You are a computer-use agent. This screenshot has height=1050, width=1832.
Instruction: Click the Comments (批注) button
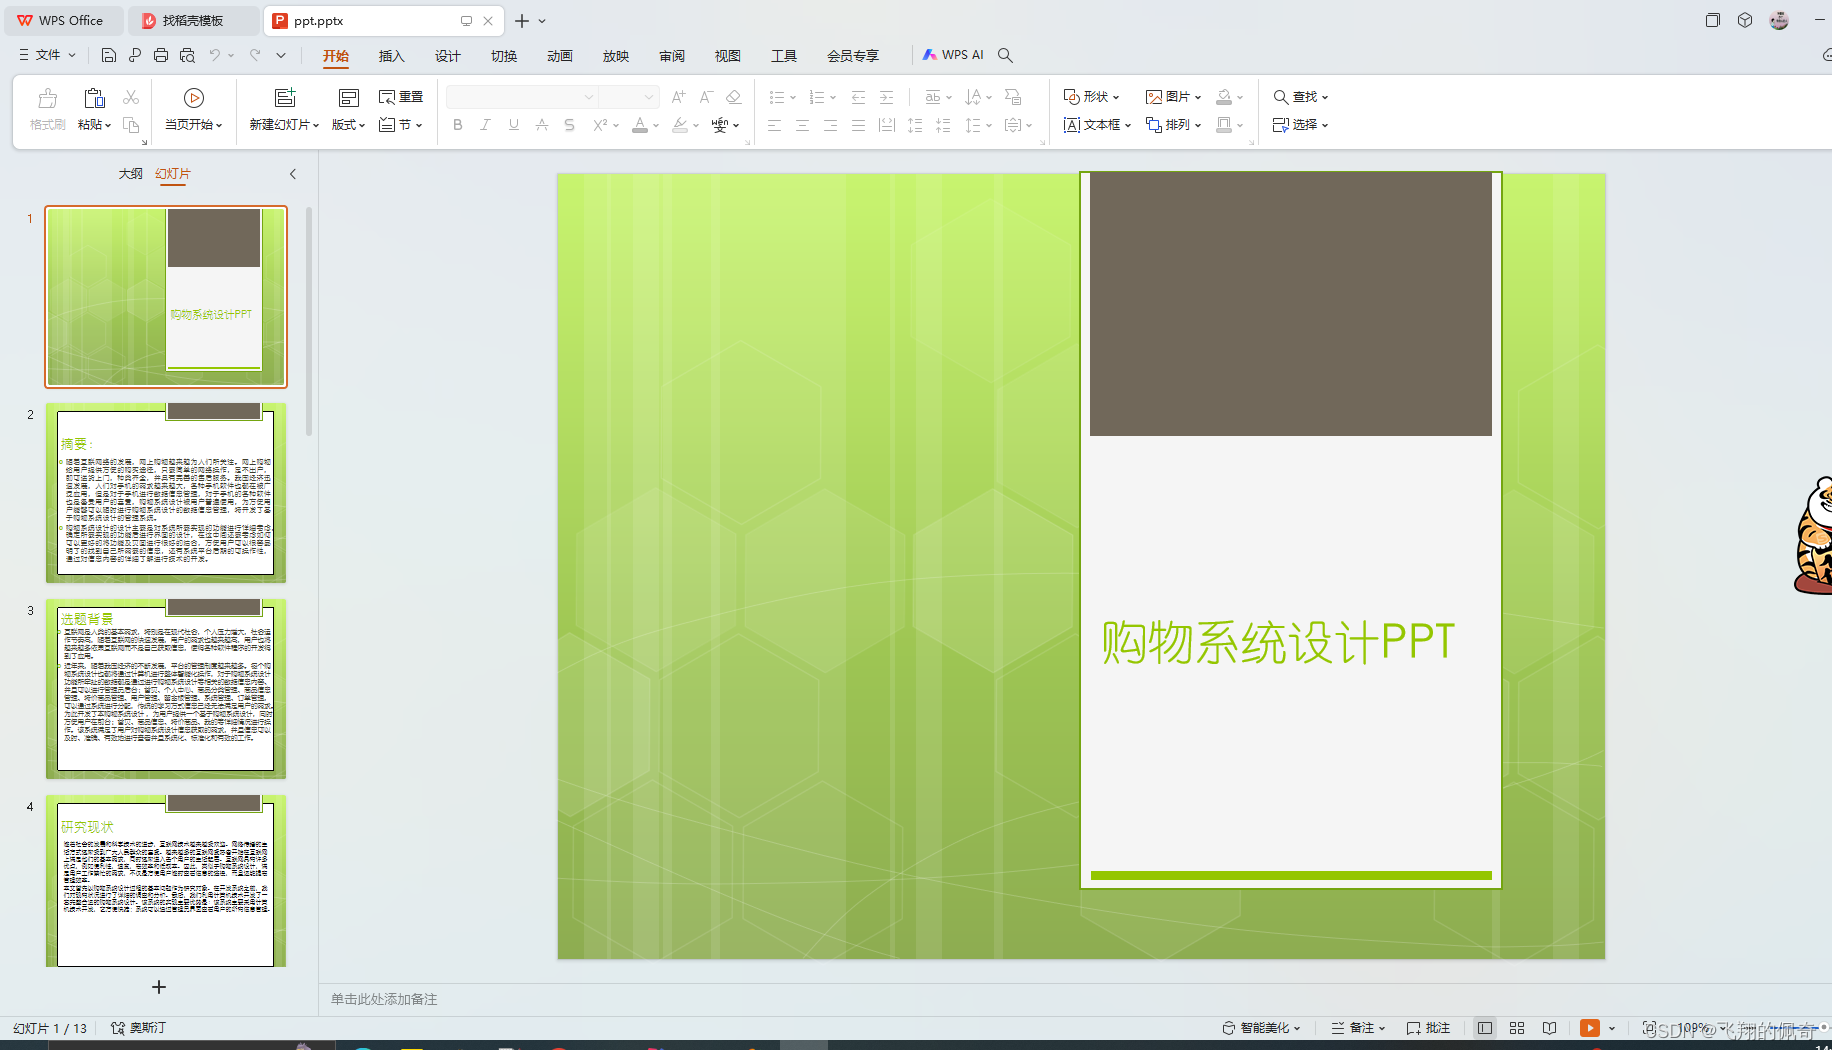coord(1428,1028)
